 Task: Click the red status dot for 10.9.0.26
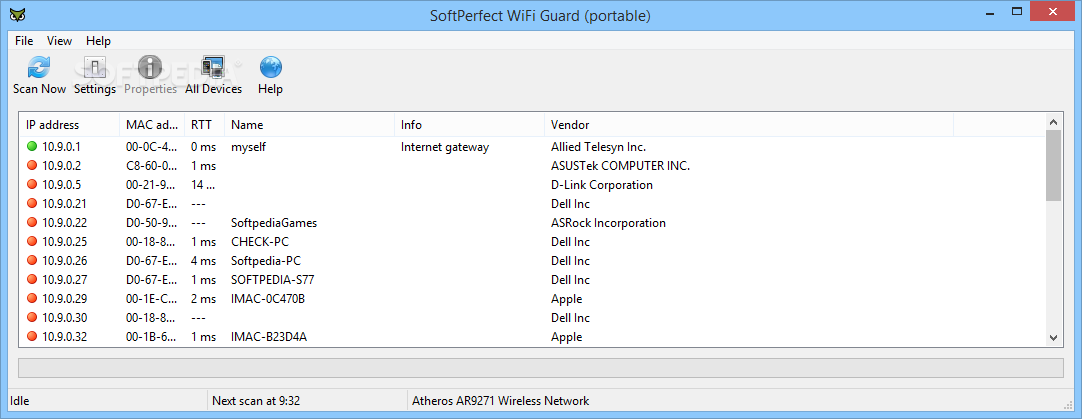[32, 260]
